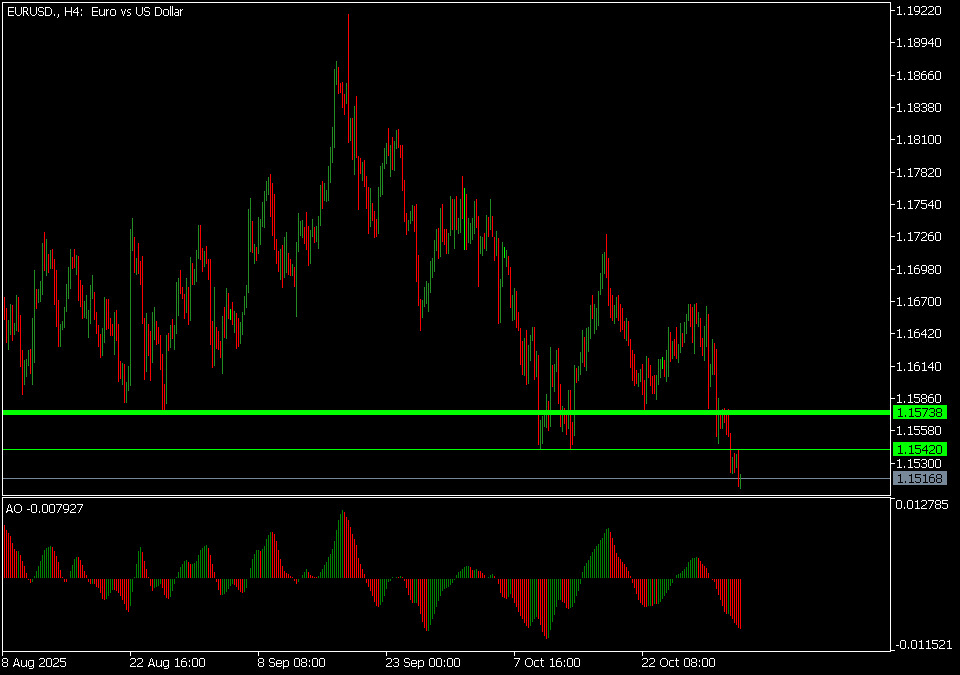Click the 22 Aug 16:00 time label
Screen dimensions: 960x675
(x=167, y=662)
